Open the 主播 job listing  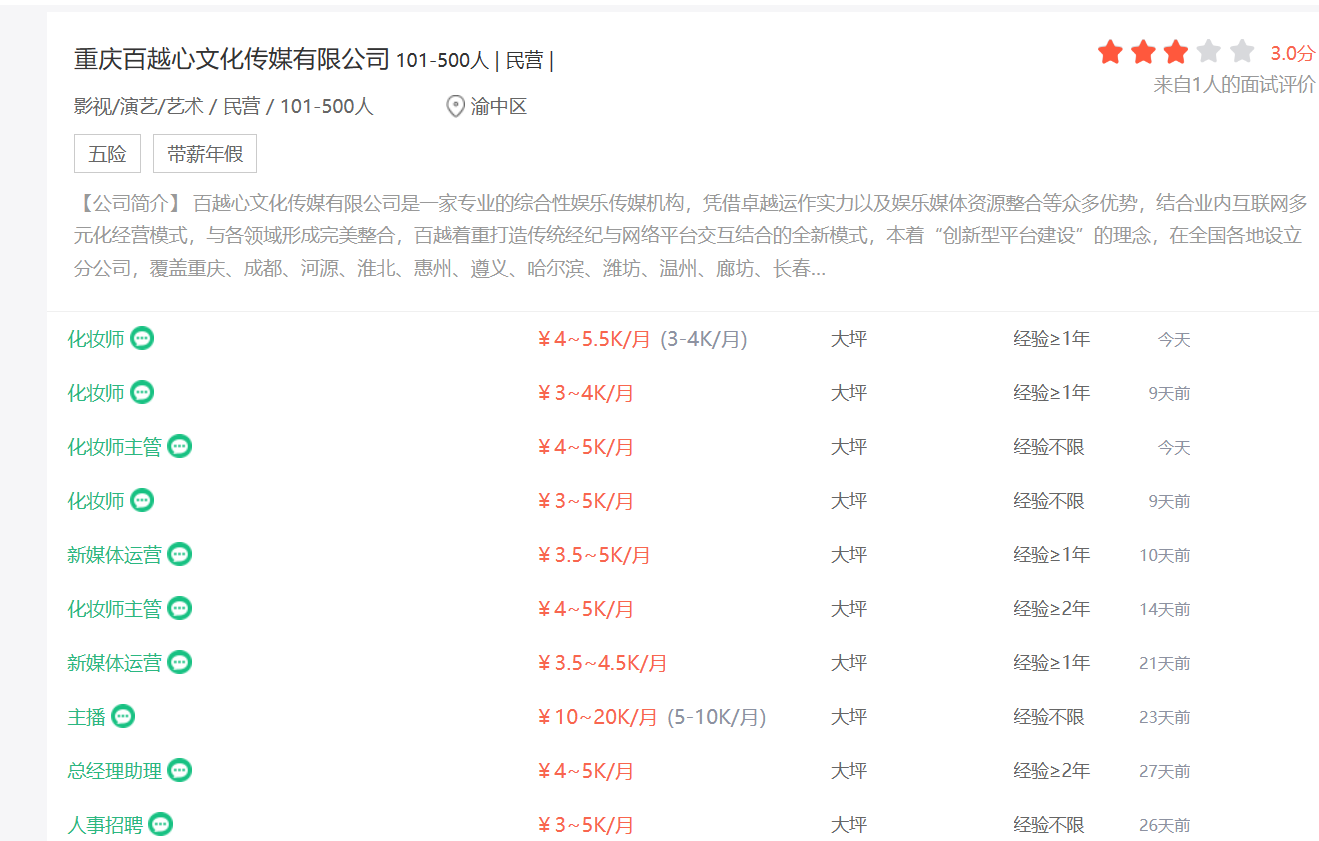86,717
